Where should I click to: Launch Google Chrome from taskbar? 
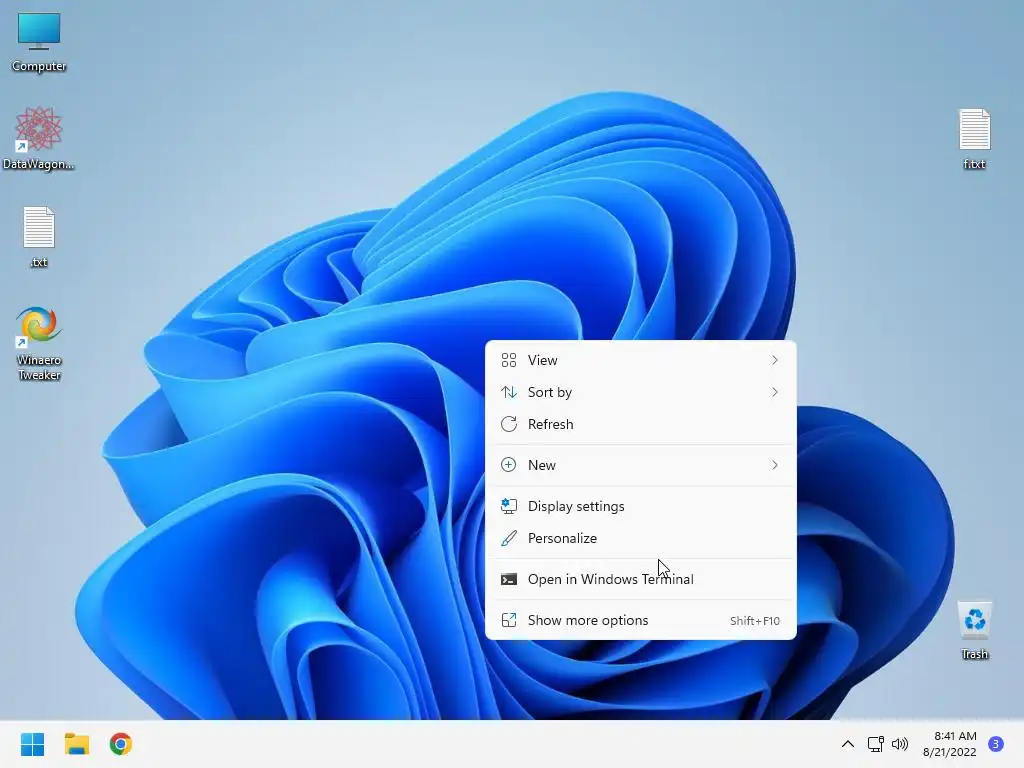click(x=121, y=744)
